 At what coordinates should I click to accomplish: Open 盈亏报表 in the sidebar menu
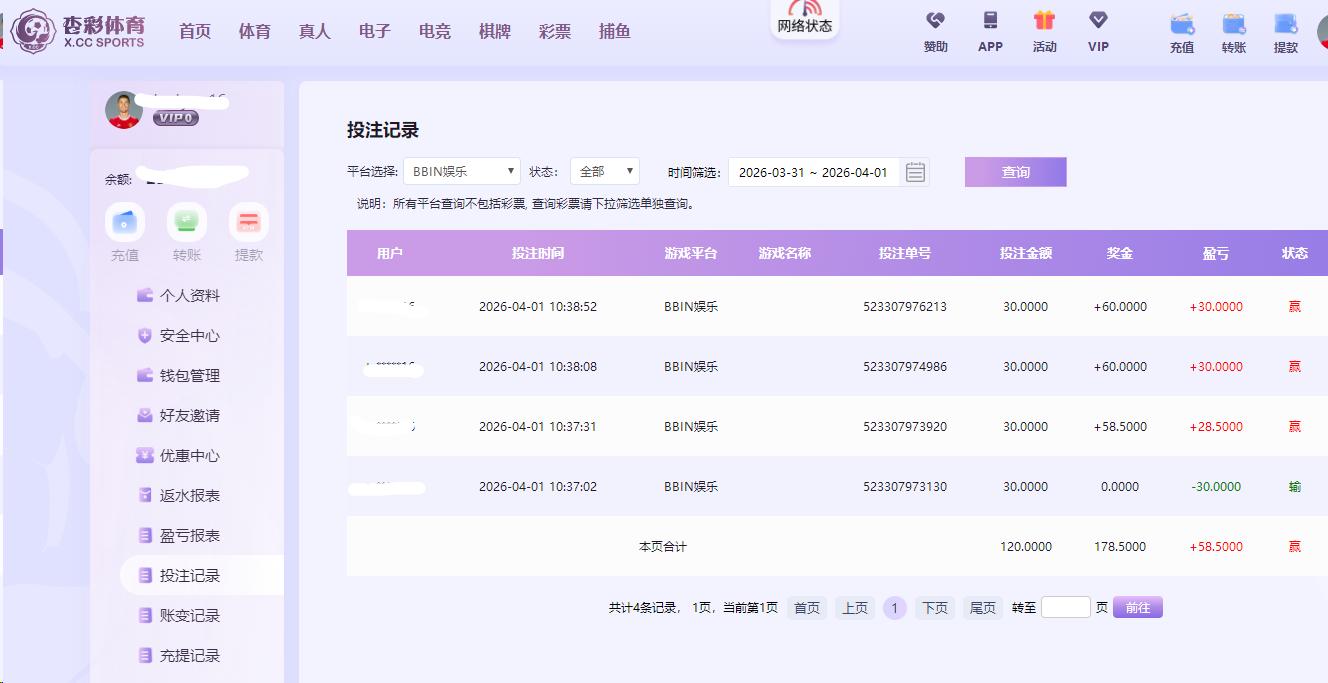(x=189, y=536)
